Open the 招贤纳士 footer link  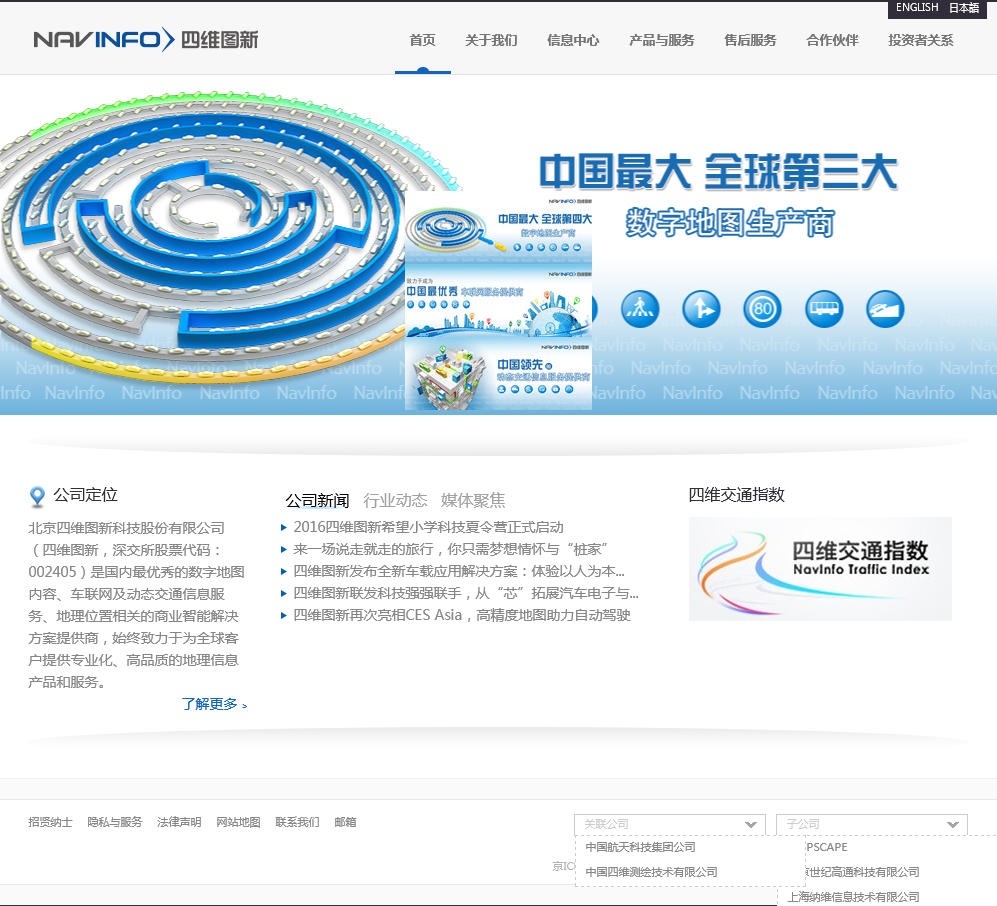point(50,822)
